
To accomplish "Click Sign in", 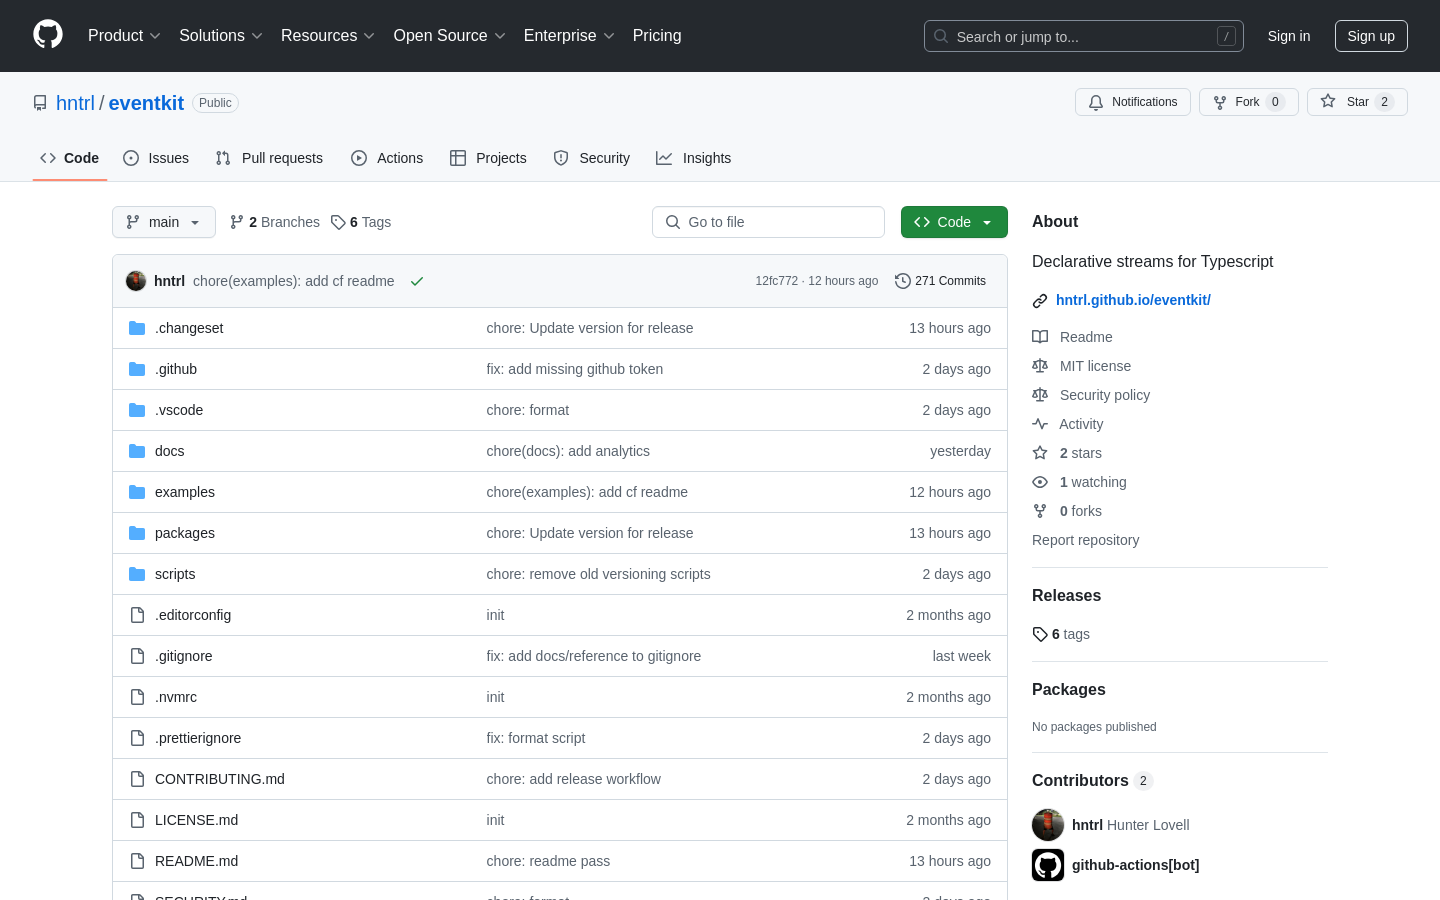I will point(1289,36).
